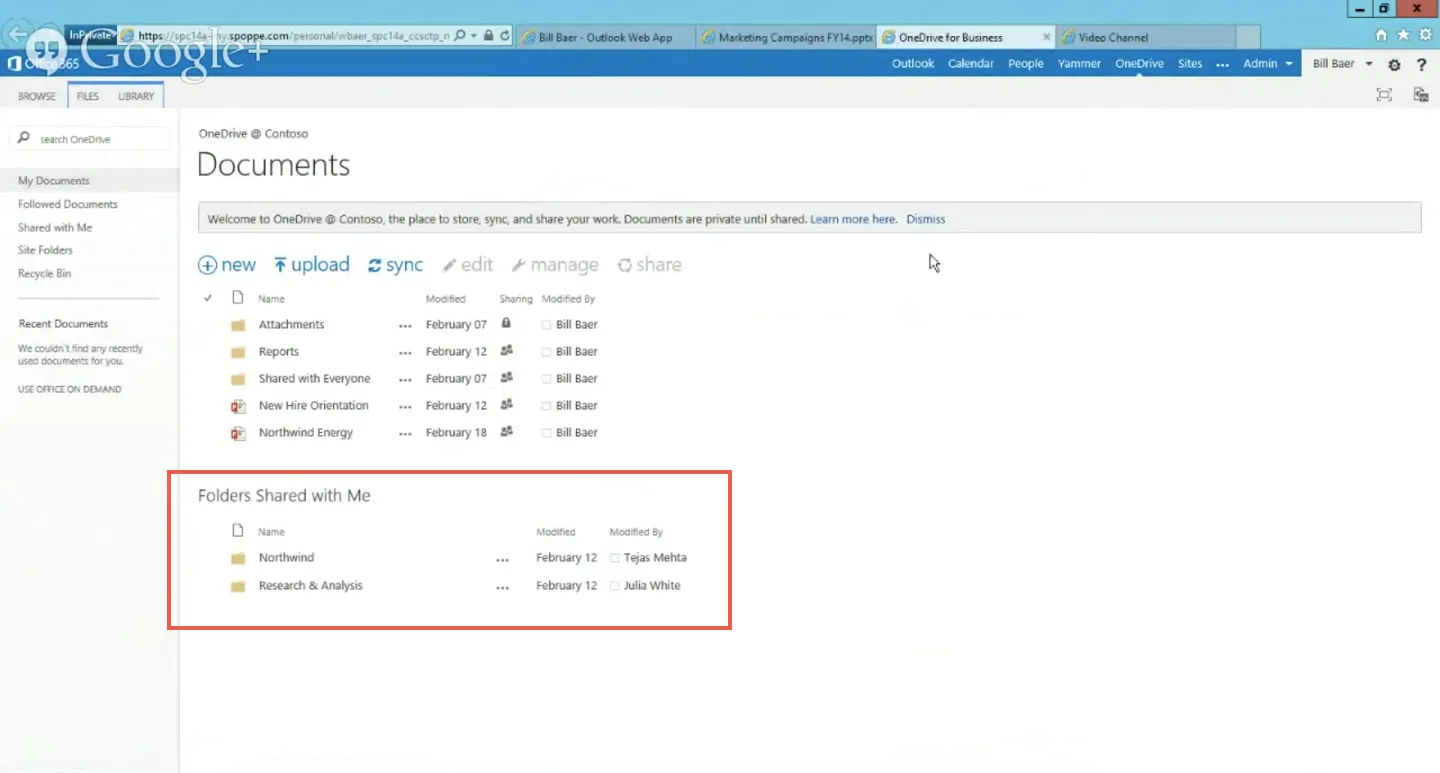Close the OneDrive for Business tab
Image resolution: width=1440 pixels, height=773 pixels.
[1047, 37]
